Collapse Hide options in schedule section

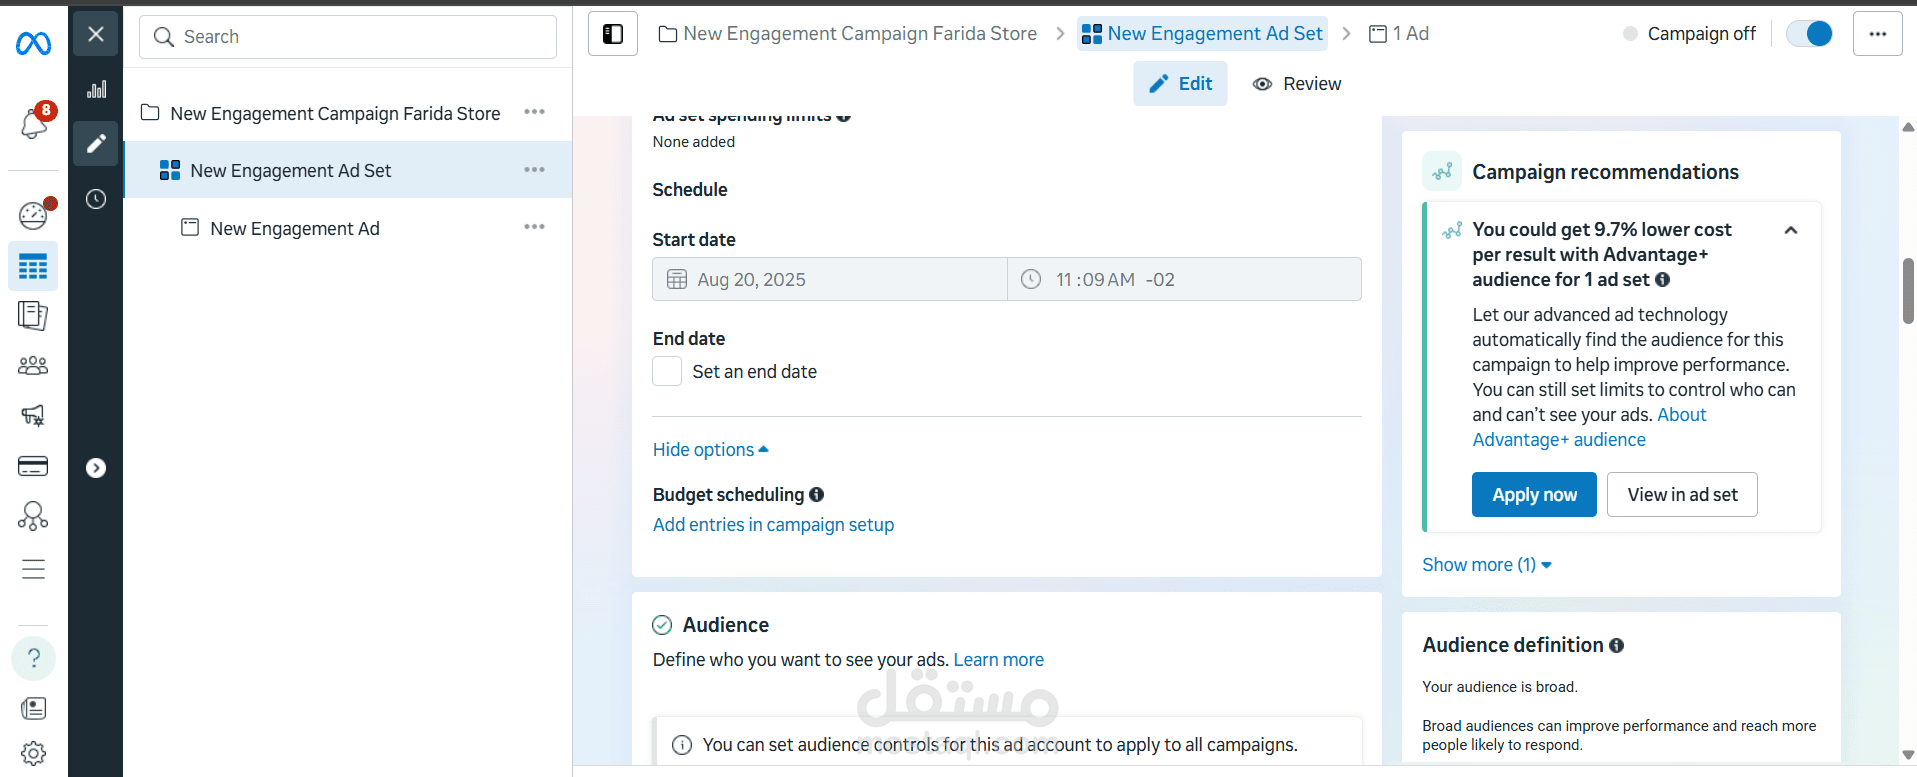pos(710,450)
